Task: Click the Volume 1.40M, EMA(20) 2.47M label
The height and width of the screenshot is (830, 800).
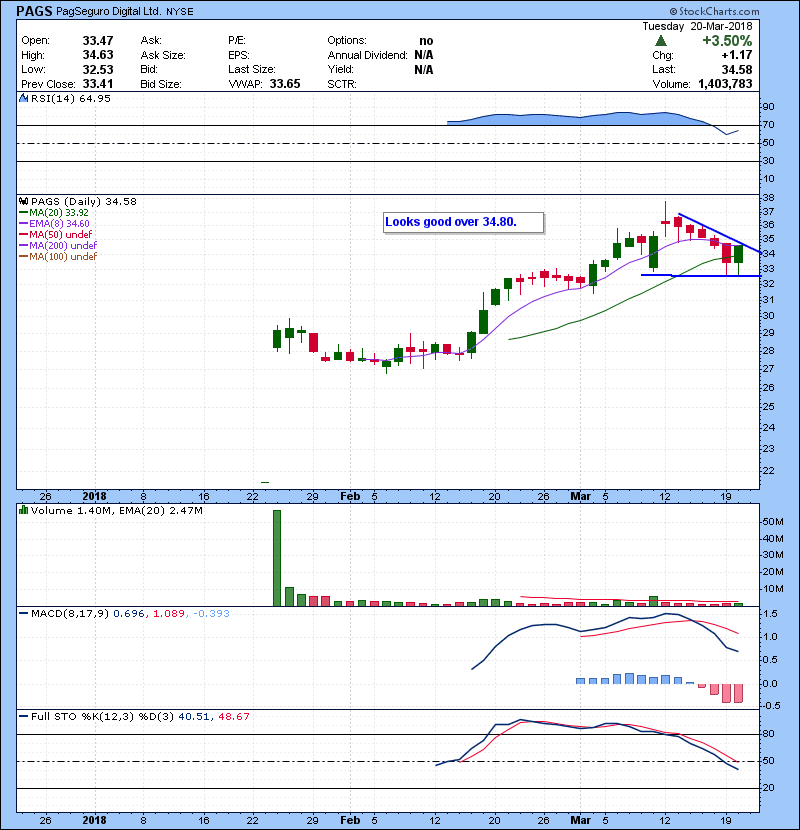Action: point(116,511)
